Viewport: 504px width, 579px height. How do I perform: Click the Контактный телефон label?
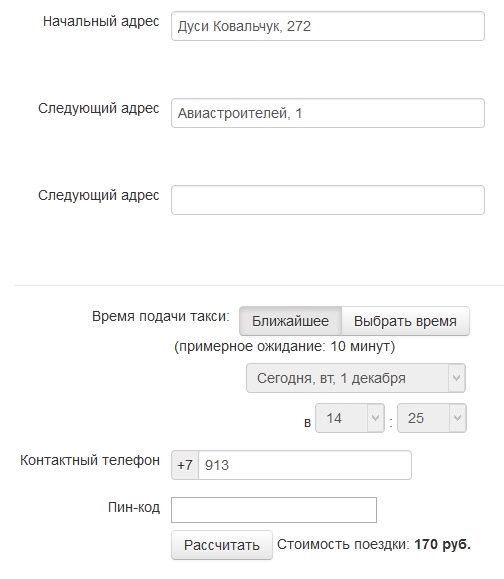pos(90,460)
